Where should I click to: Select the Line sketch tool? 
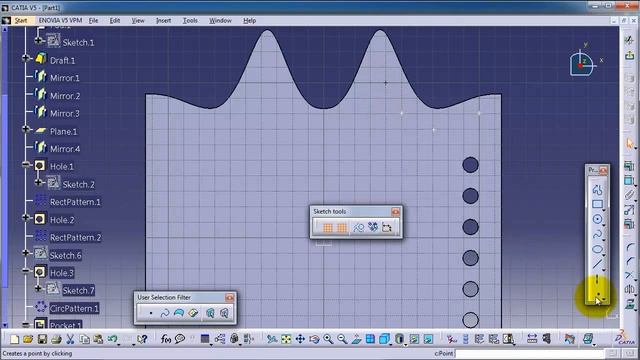click(x=597, y=264)
